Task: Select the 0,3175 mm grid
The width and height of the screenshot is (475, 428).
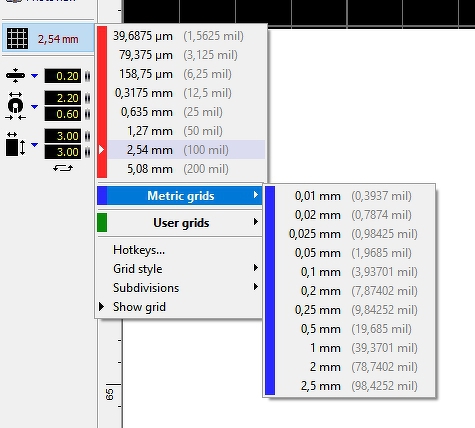Action: coord(186,93)
